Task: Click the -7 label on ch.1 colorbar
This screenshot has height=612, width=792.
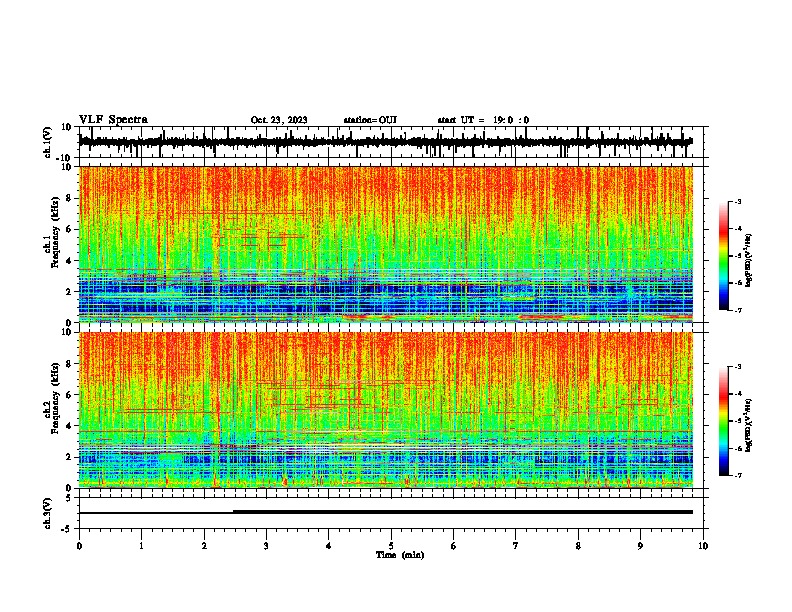Action: pyautogui.click(x=736, y=310)
